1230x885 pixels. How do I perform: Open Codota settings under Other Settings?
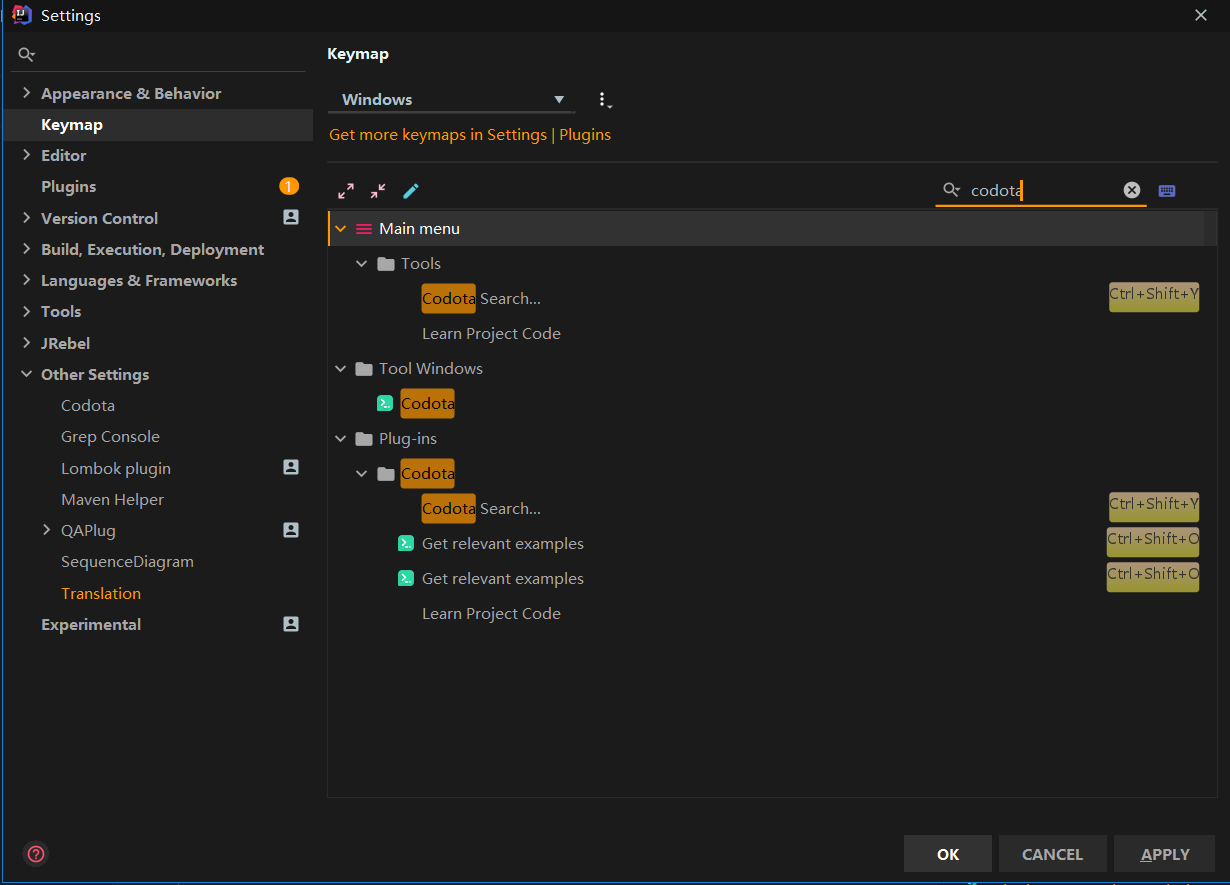point(88,405)
